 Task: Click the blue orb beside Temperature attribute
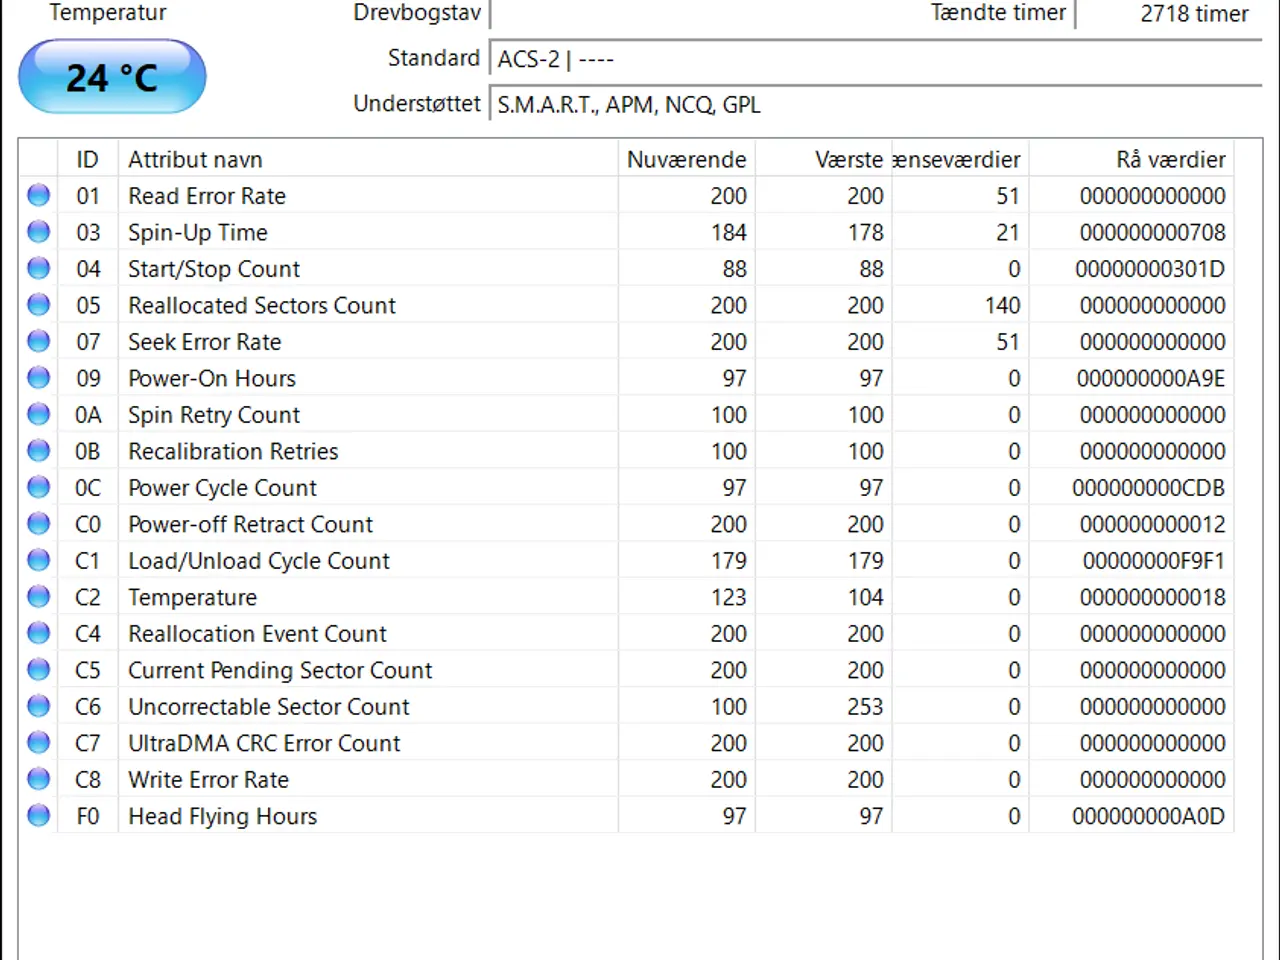(38, 597)
